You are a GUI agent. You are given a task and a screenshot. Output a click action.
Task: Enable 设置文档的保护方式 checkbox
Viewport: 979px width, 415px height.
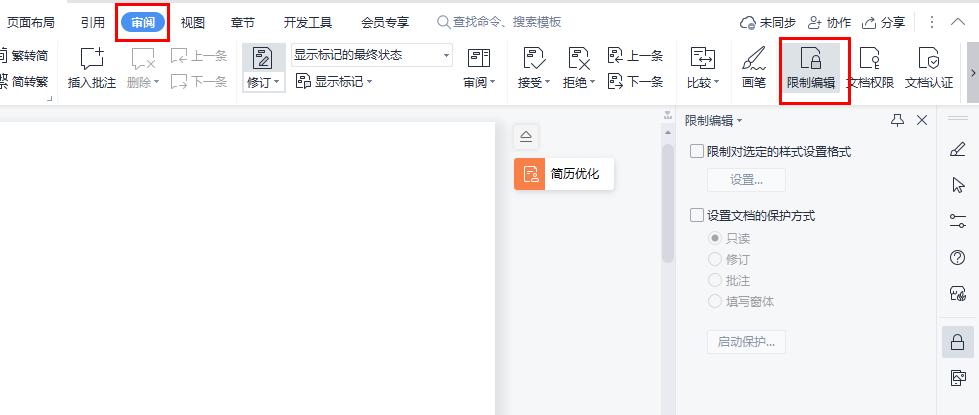click(x=697, y=216)
